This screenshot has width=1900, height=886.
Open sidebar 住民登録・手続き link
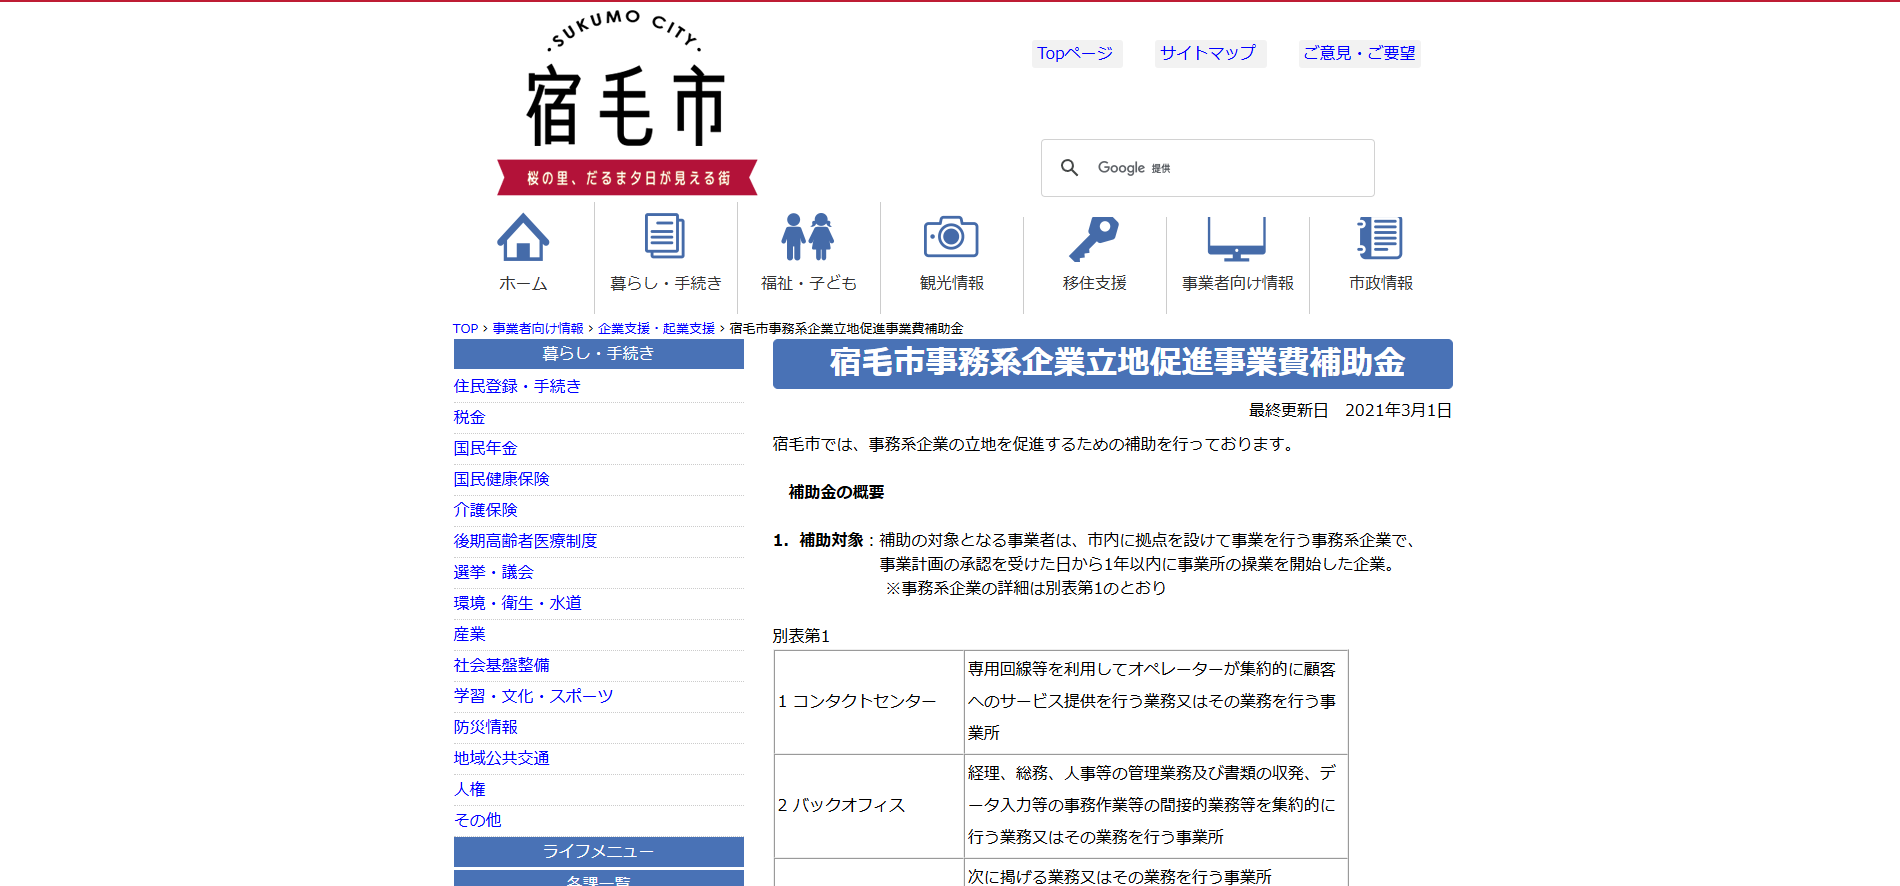tap(517, 386)
